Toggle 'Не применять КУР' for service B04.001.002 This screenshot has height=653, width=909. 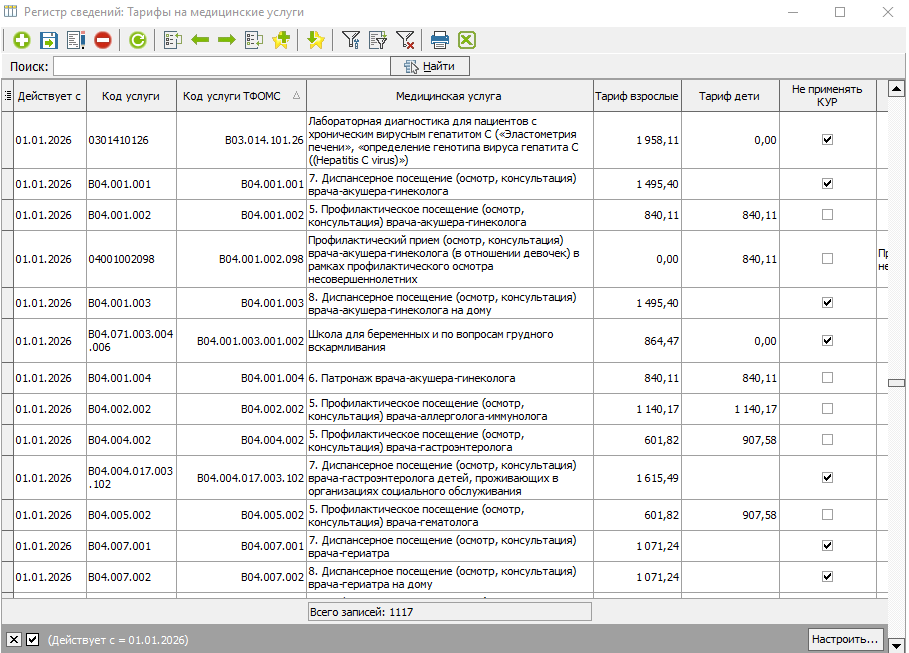[x=827, y=215]
